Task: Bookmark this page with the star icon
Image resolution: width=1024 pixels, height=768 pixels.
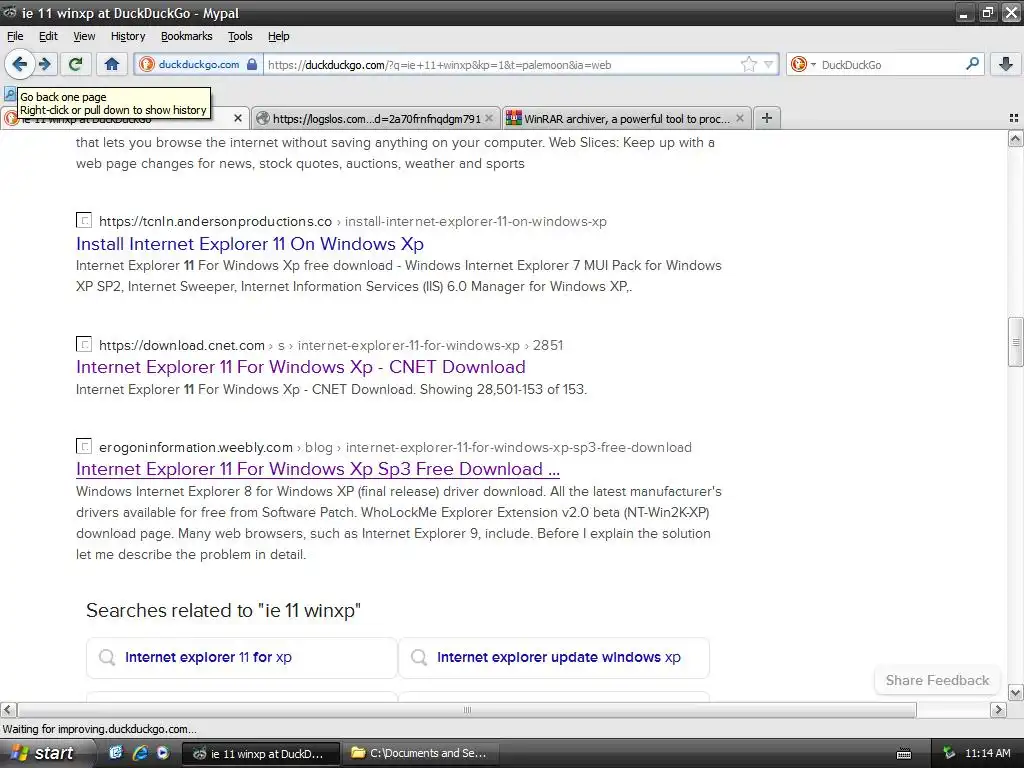Action: pyautogui.click(x=748, y=64)
